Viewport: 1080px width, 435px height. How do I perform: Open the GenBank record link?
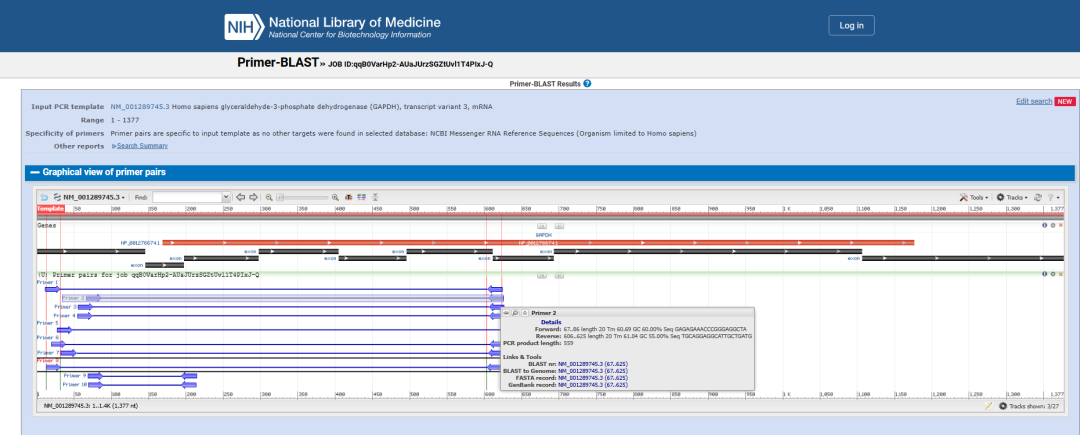(592, 385)
